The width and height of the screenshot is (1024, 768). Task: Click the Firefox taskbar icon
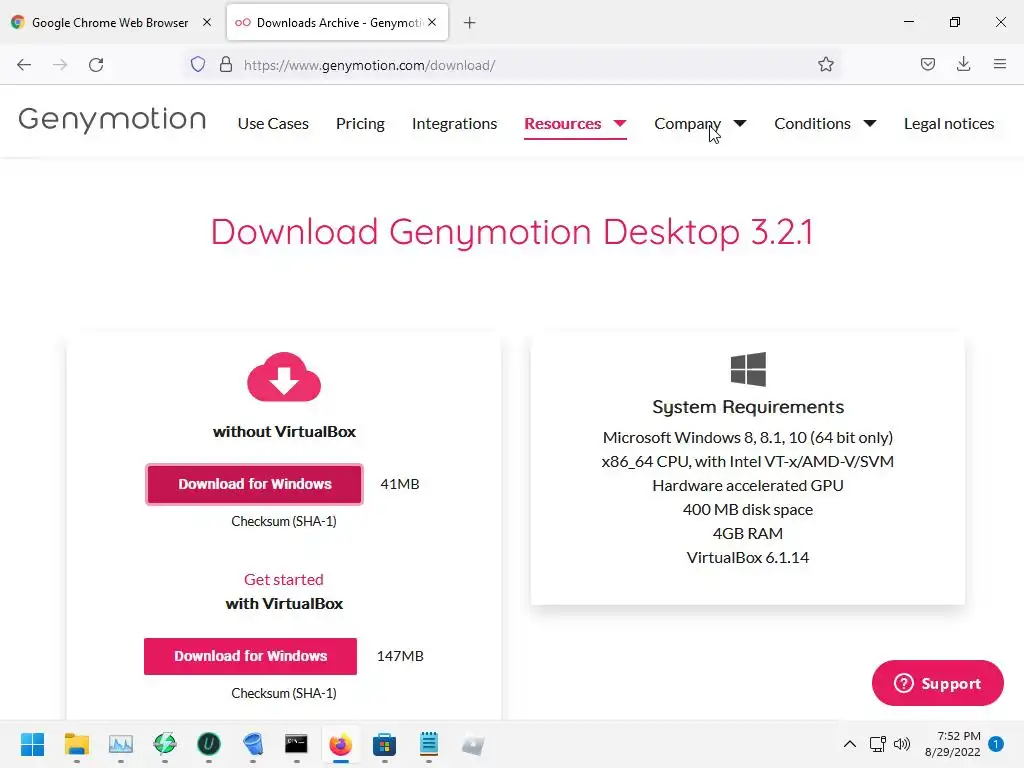click(340, 744)
